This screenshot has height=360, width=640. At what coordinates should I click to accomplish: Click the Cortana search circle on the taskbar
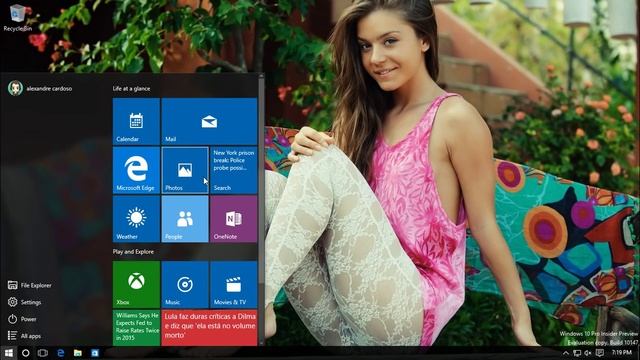pyautogui.click(x=25, y=353)
